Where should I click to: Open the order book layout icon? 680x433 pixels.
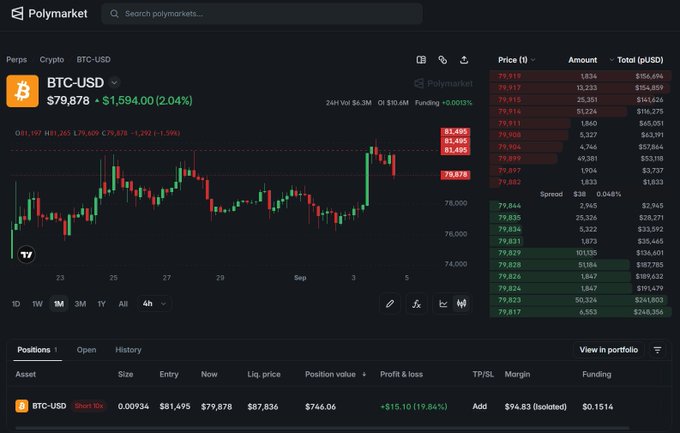click(421, 60)
